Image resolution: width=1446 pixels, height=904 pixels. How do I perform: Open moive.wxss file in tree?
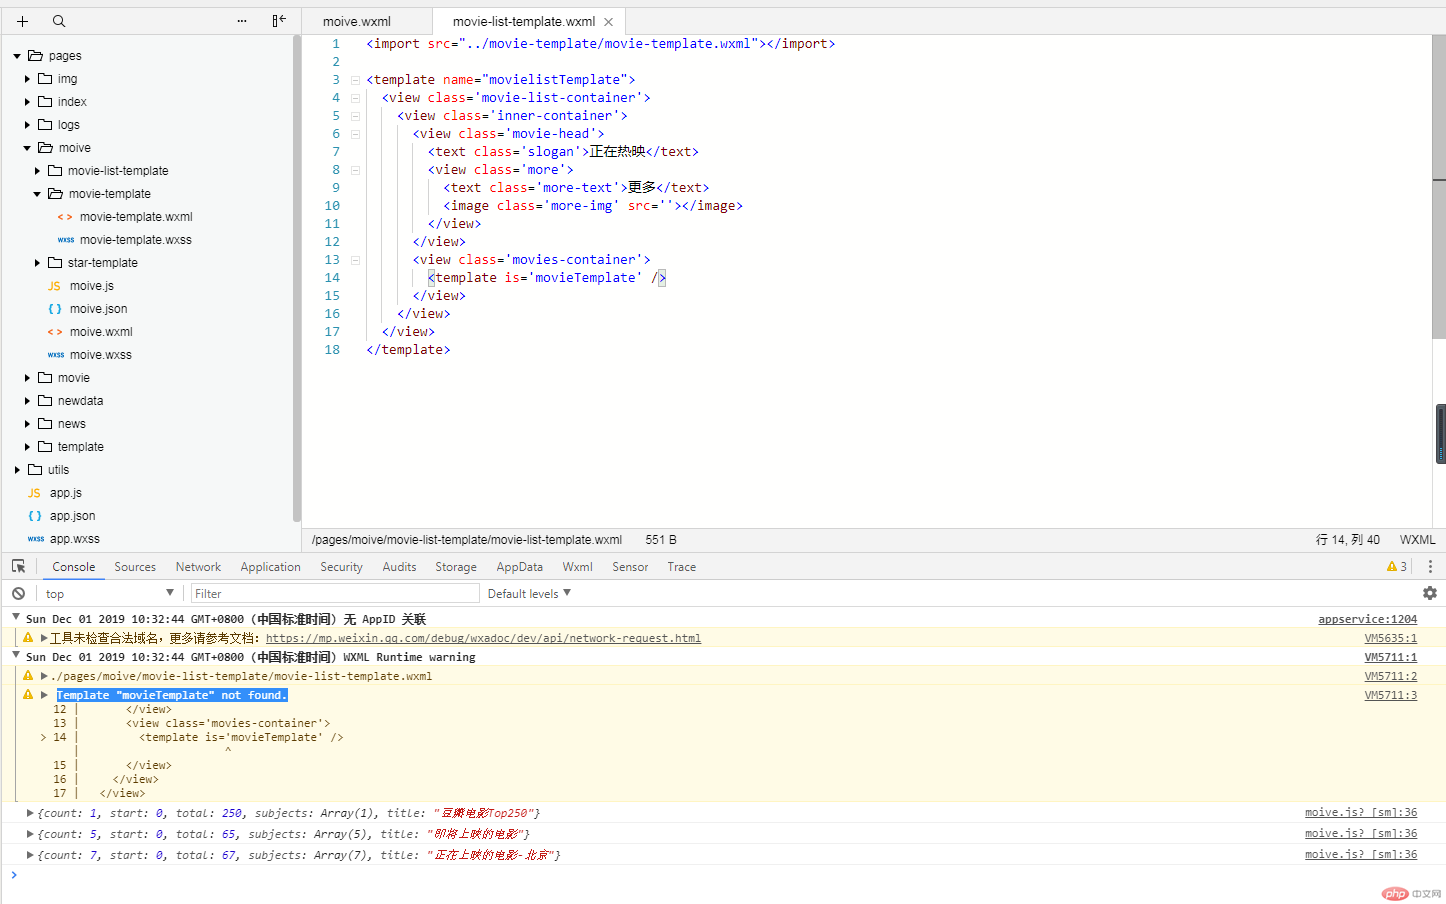click(x=100, y=355)
